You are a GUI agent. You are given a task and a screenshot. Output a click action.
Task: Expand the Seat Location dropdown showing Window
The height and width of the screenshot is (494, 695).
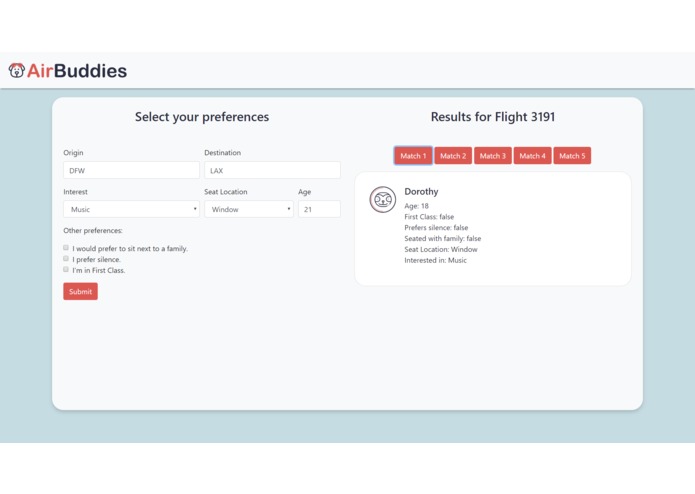(249, 209)
